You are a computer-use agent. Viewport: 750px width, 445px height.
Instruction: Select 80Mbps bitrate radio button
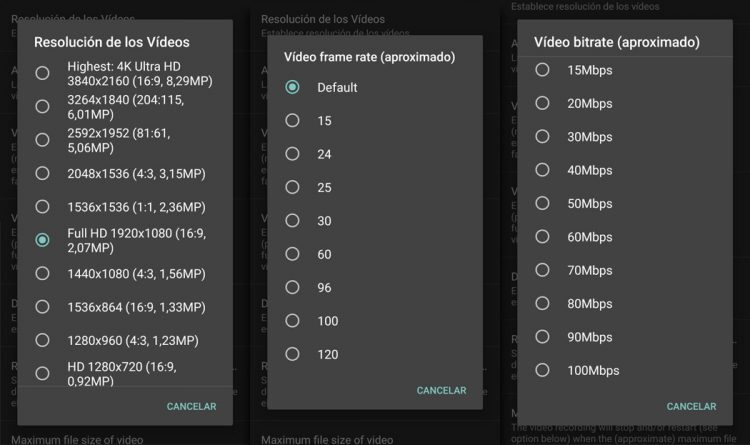click(542, 303)
